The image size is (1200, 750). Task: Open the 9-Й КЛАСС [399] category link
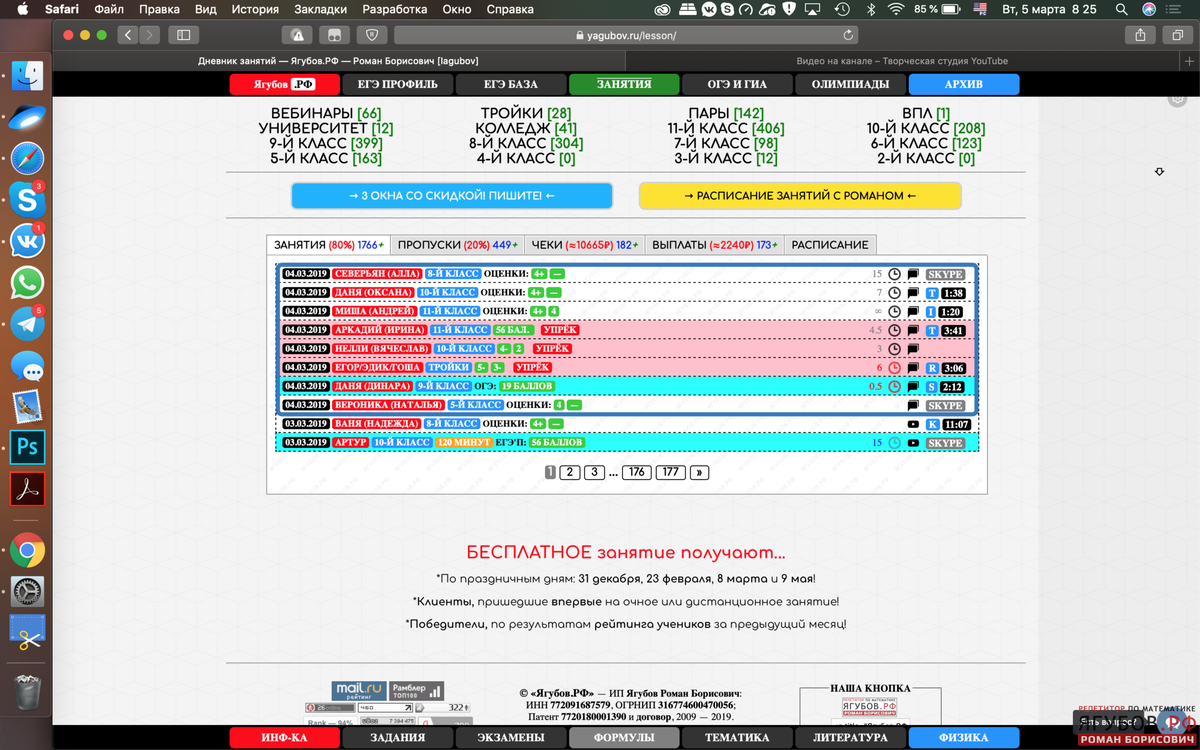click(326, 143)
